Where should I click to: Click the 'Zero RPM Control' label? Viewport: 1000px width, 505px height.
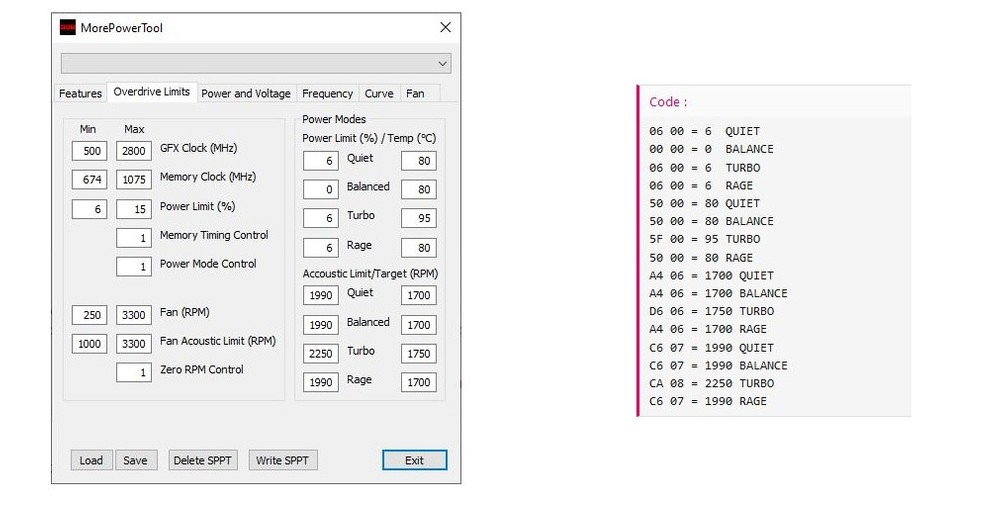point(202,369)
